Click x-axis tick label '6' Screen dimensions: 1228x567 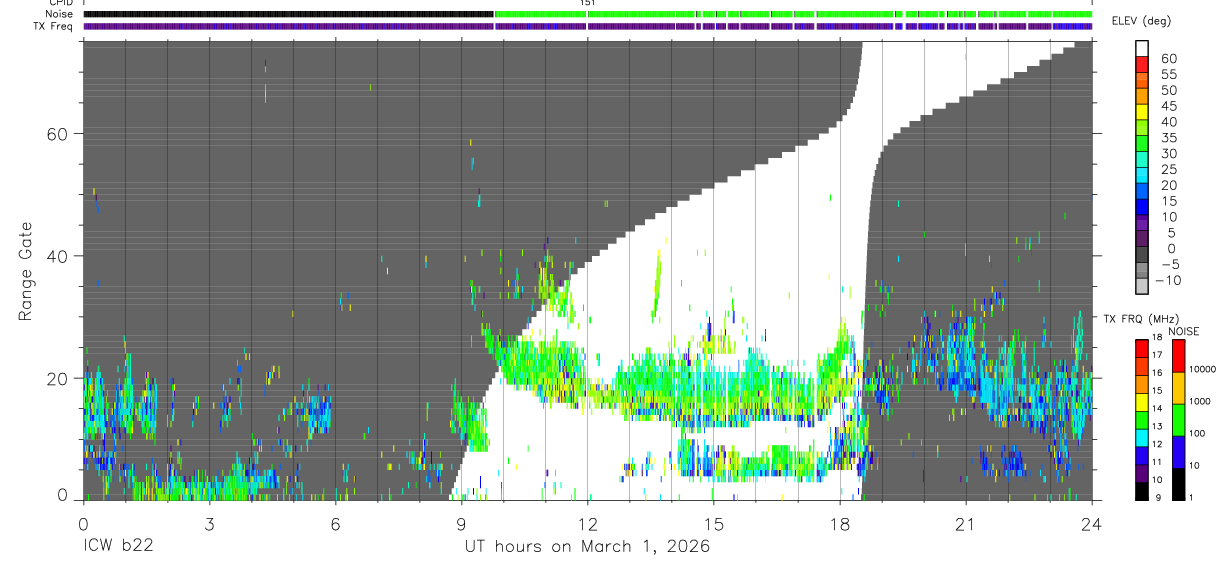point(335,524)
